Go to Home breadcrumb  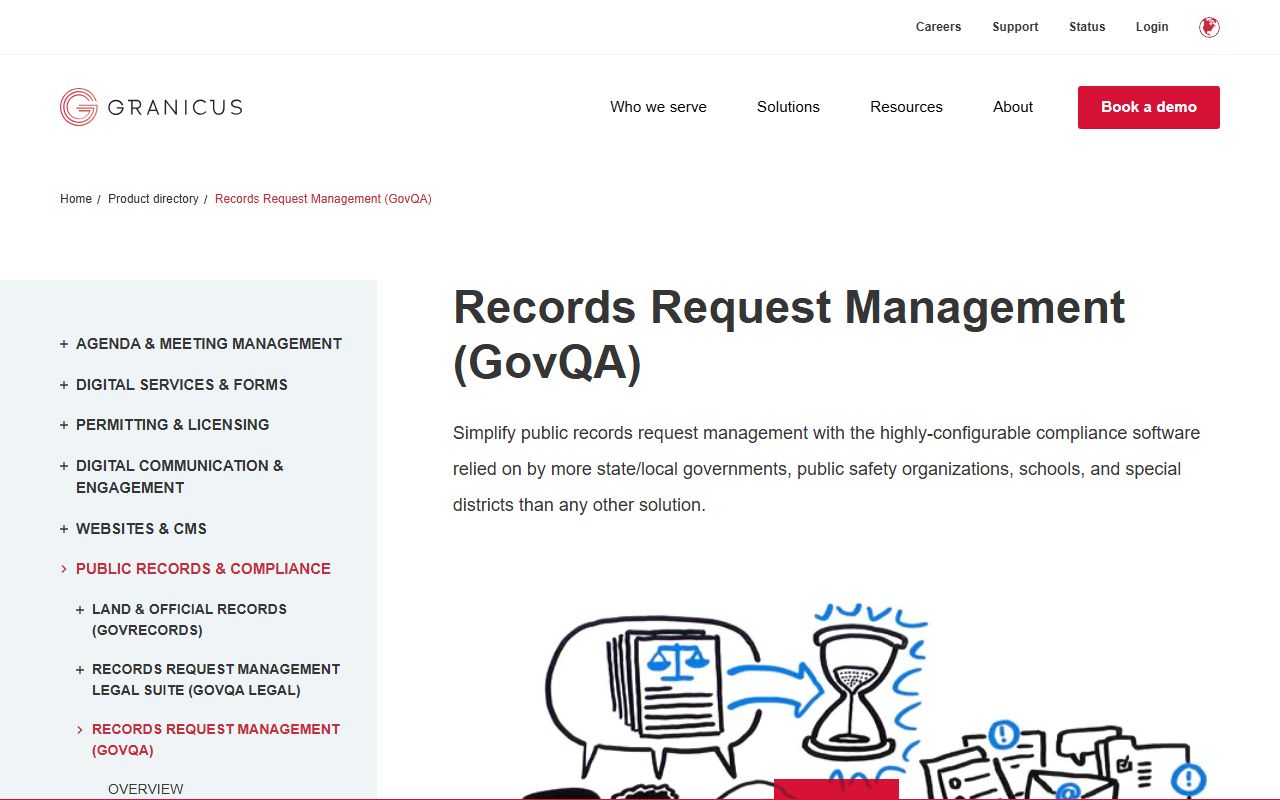pos(76,199)
